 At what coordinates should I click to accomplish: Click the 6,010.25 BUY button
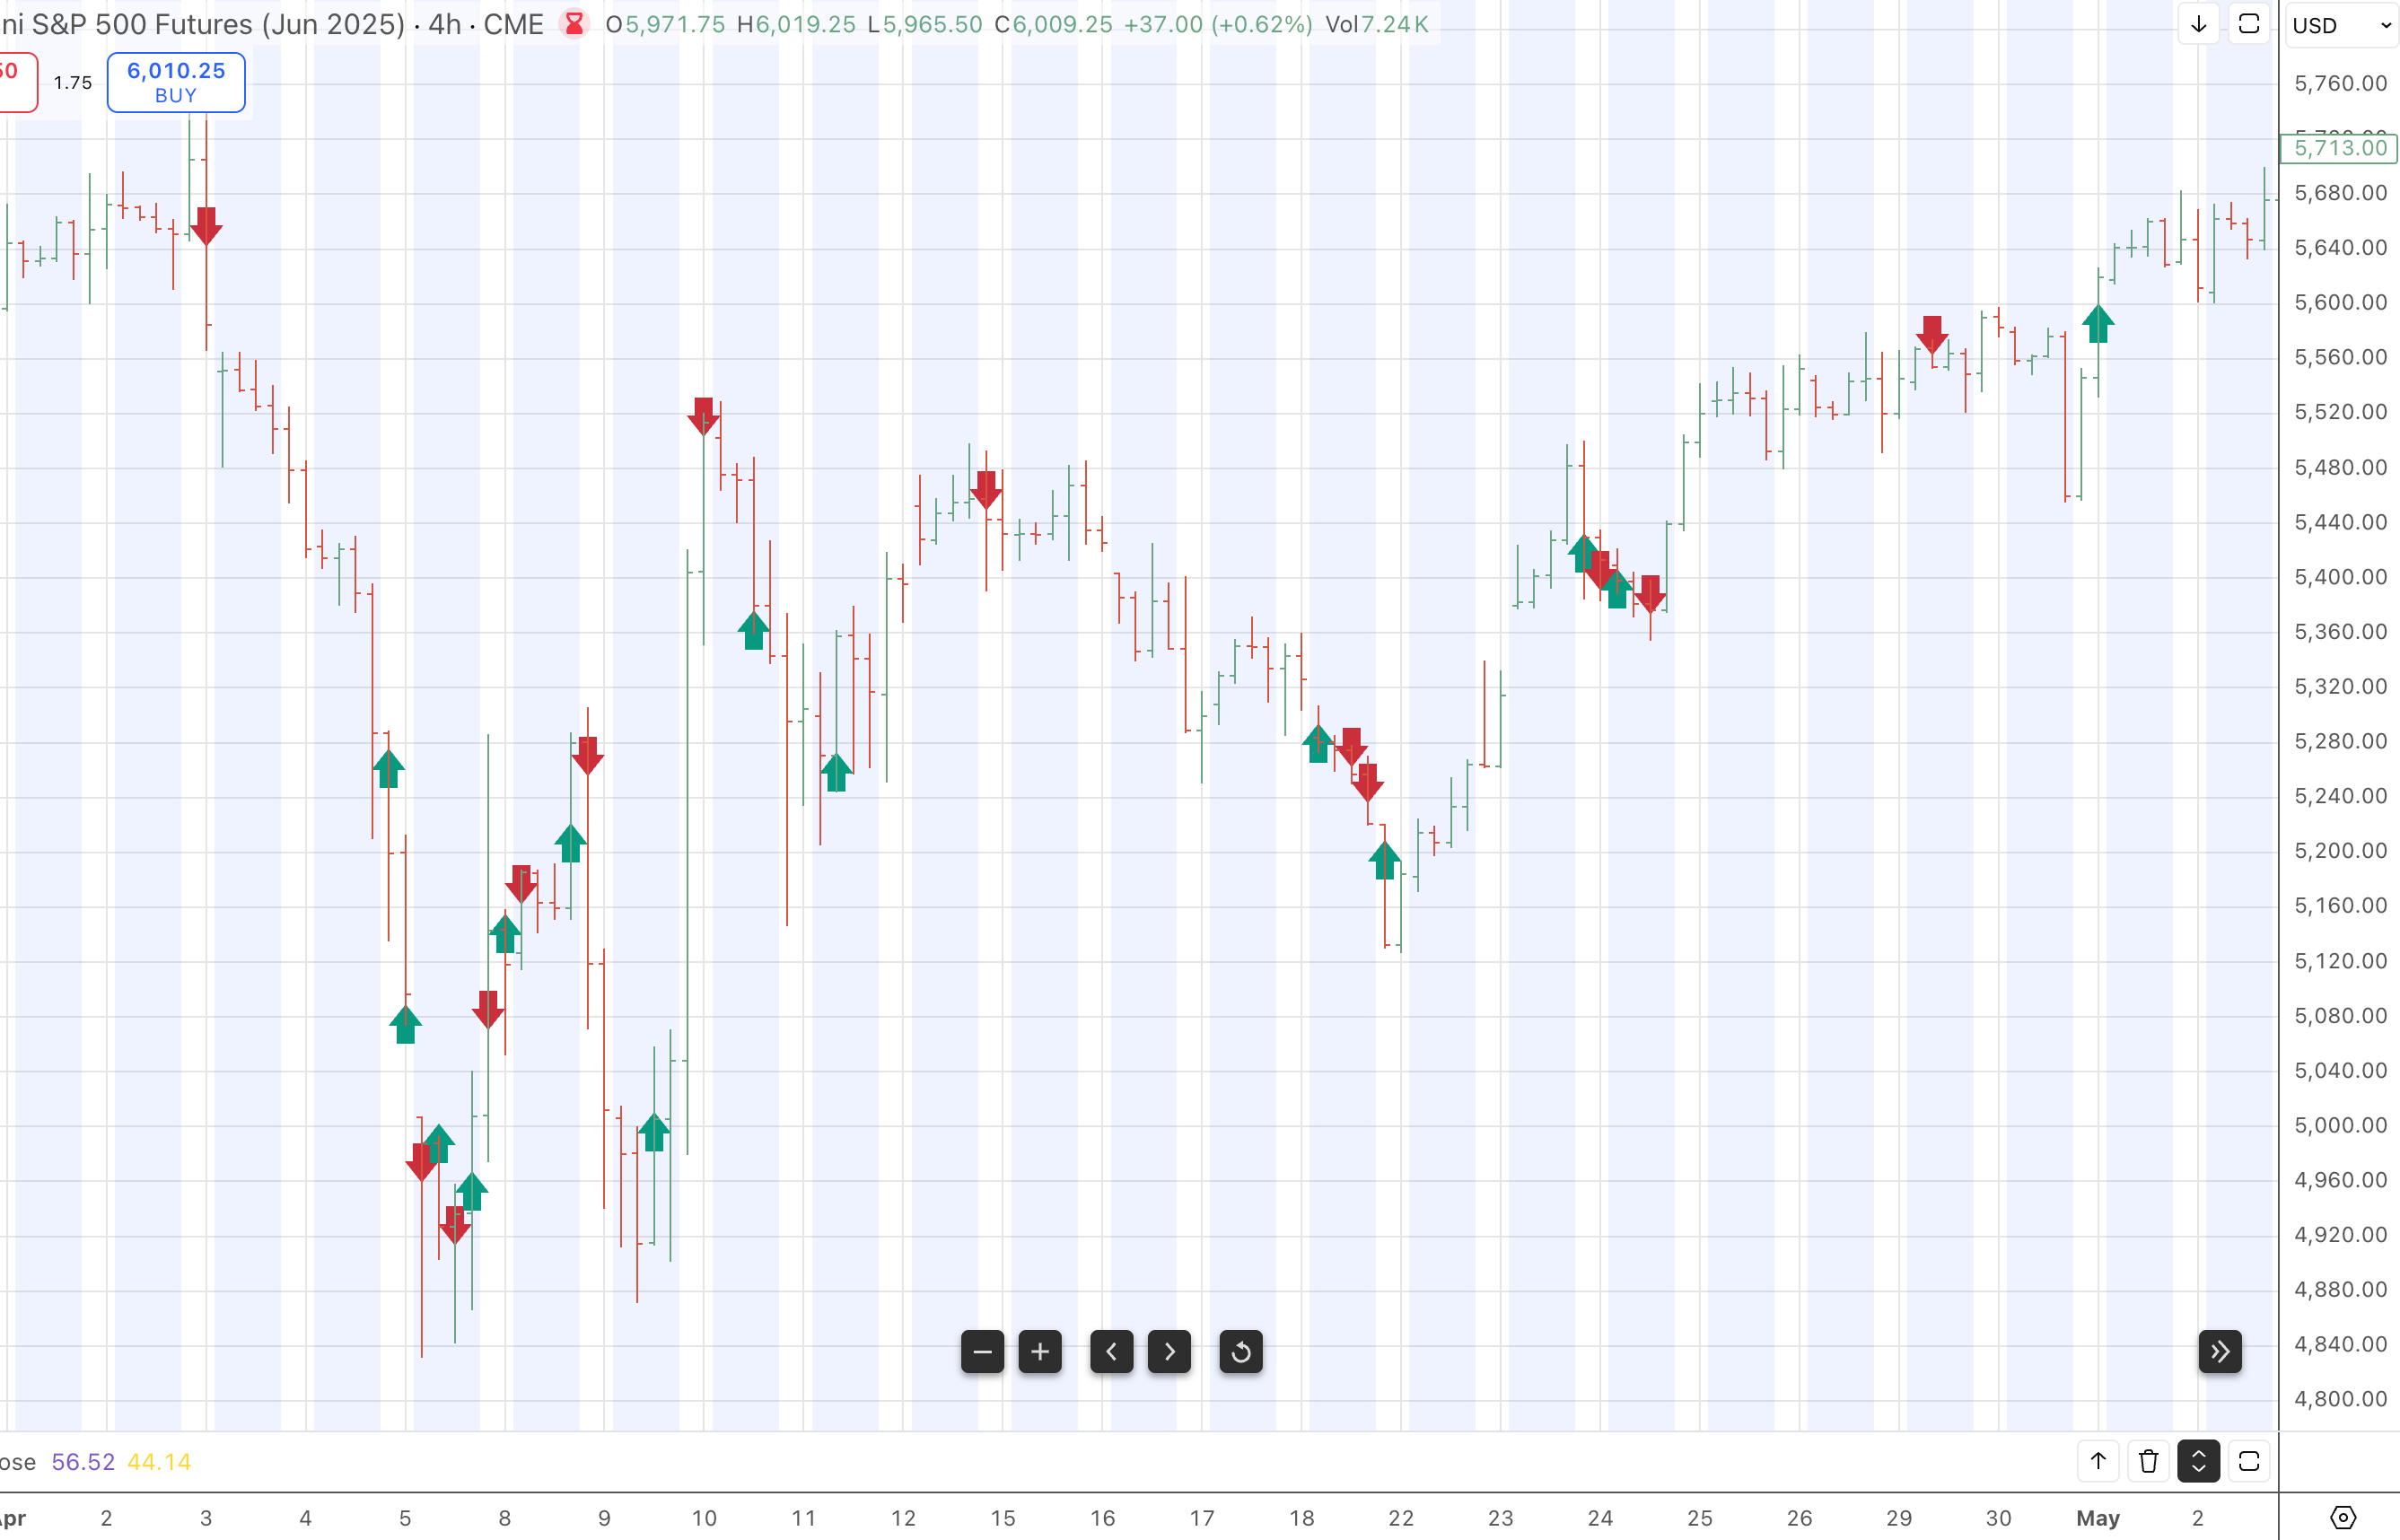(x=176, y=82)
